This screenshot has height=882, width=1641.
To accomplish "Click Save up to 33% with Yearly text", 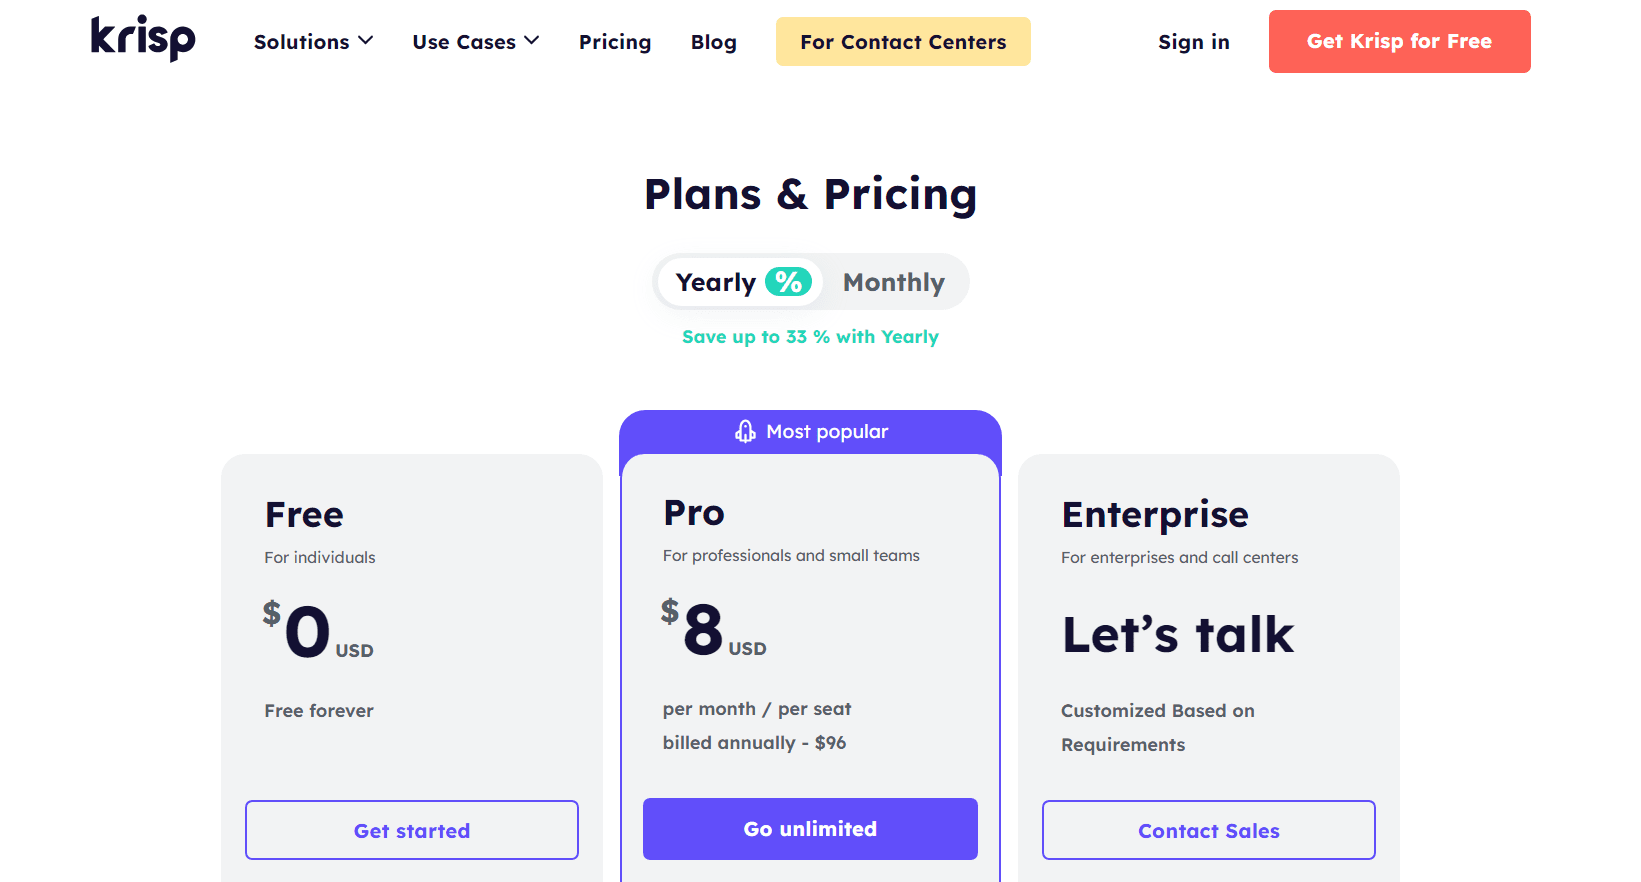I will click(810, 337).
